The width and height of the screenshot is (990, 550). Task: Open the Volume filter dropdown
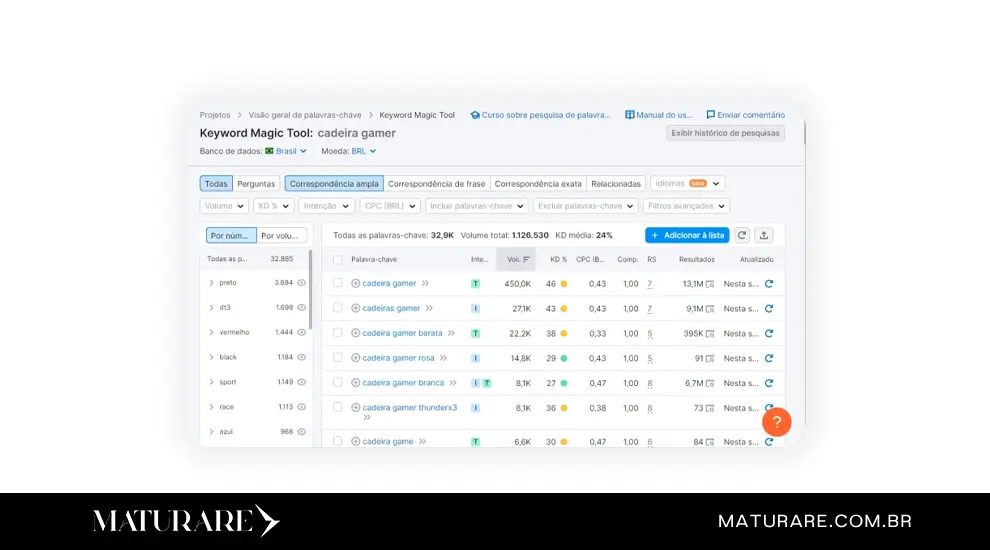(224, 206)
